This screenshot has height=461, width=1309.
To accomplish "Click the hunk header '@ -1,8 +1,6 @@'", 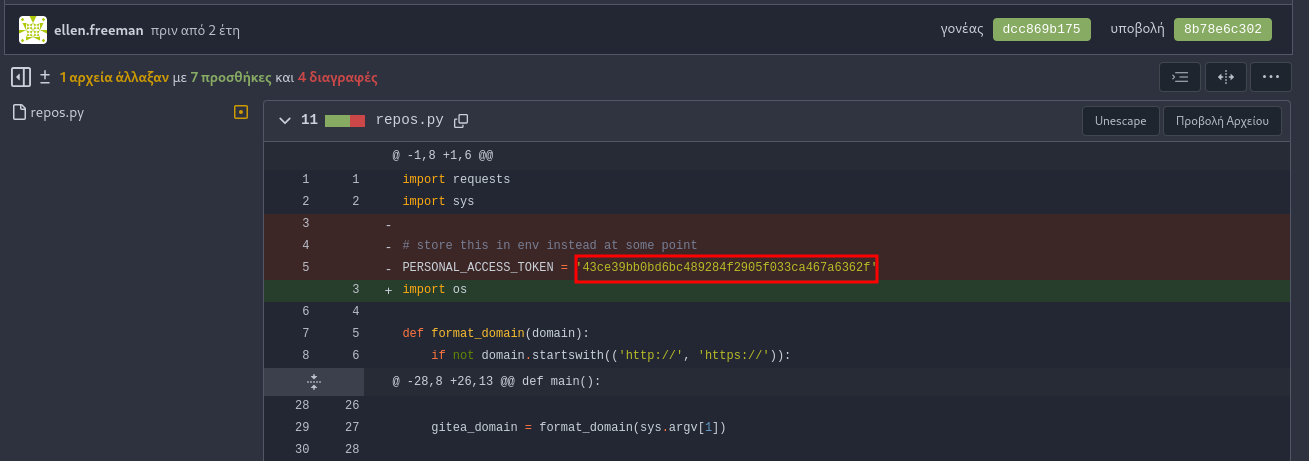I will click(442, 156).
